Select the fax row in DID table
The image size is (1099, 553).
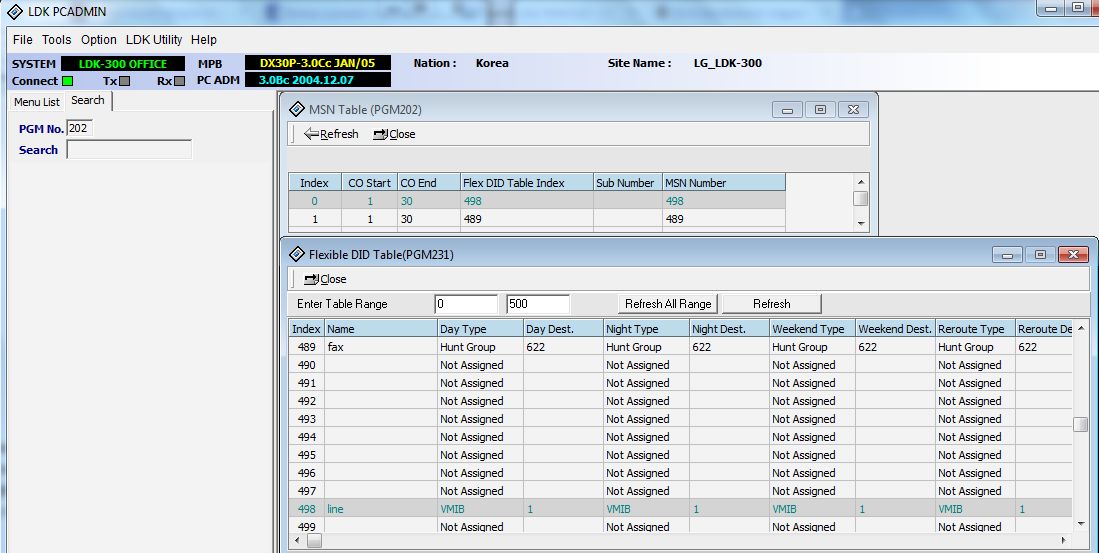380,347
